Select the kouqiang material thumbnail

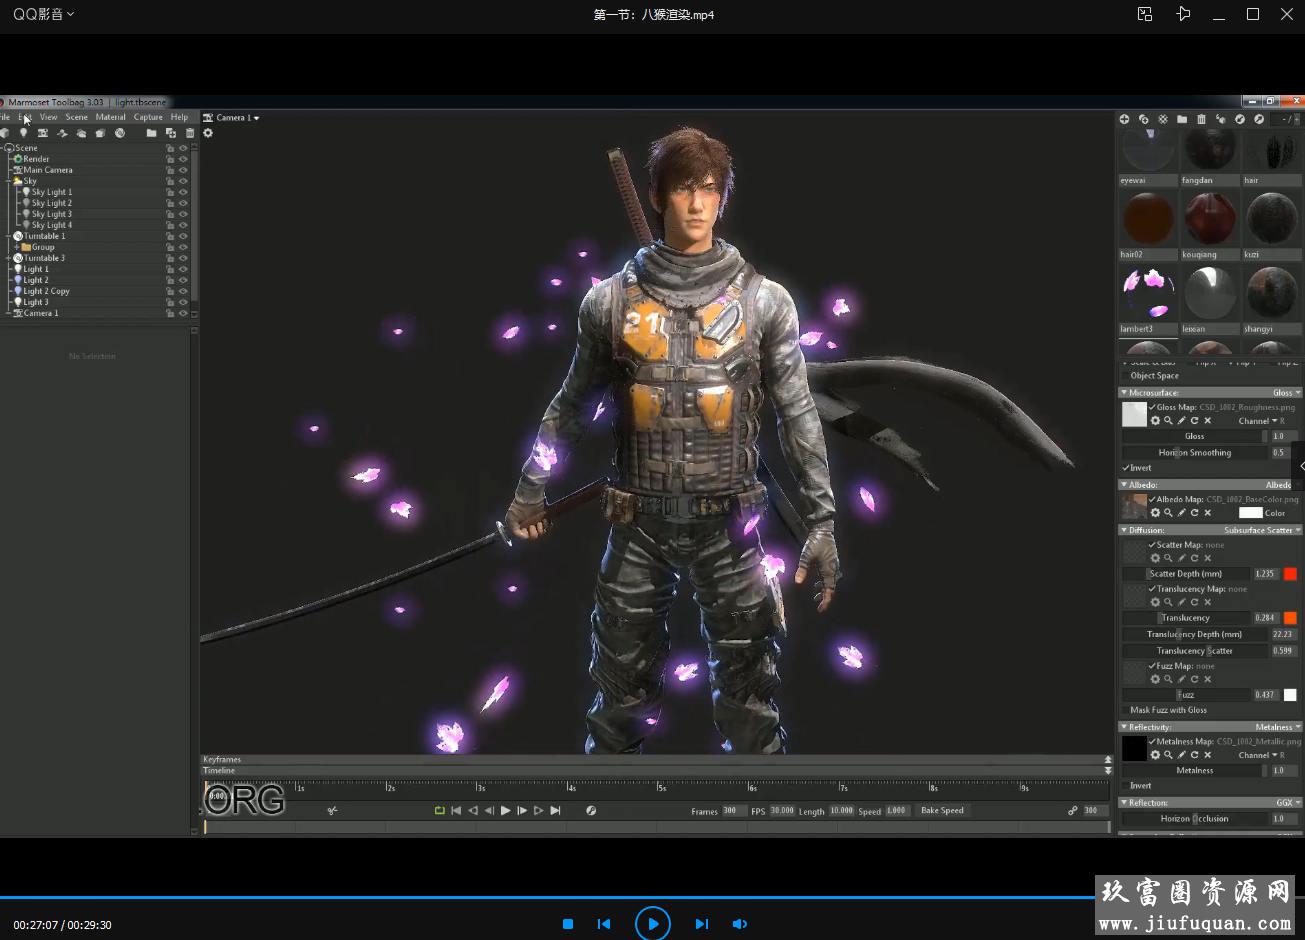click(1209, 217)
